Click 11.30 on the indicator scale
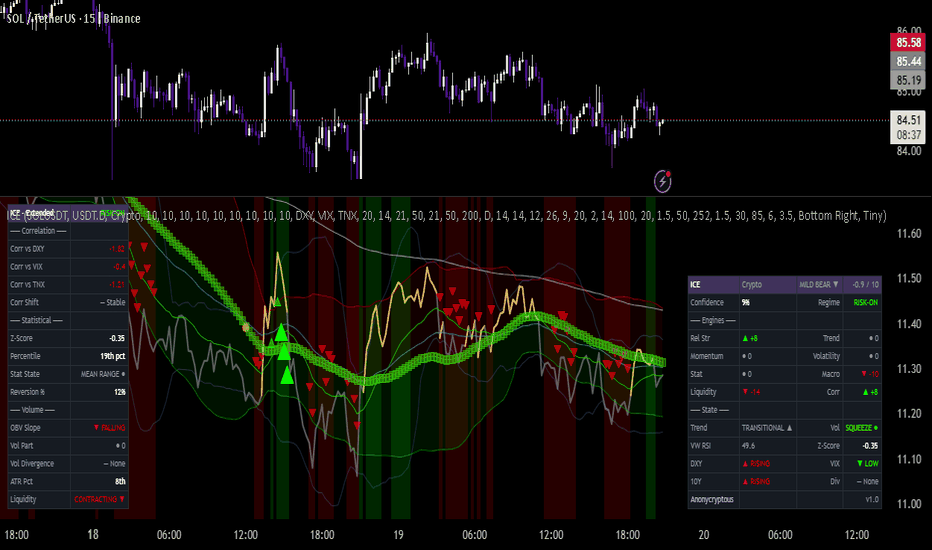The width and height of the screenshot is (932, 550). [909, 369]
